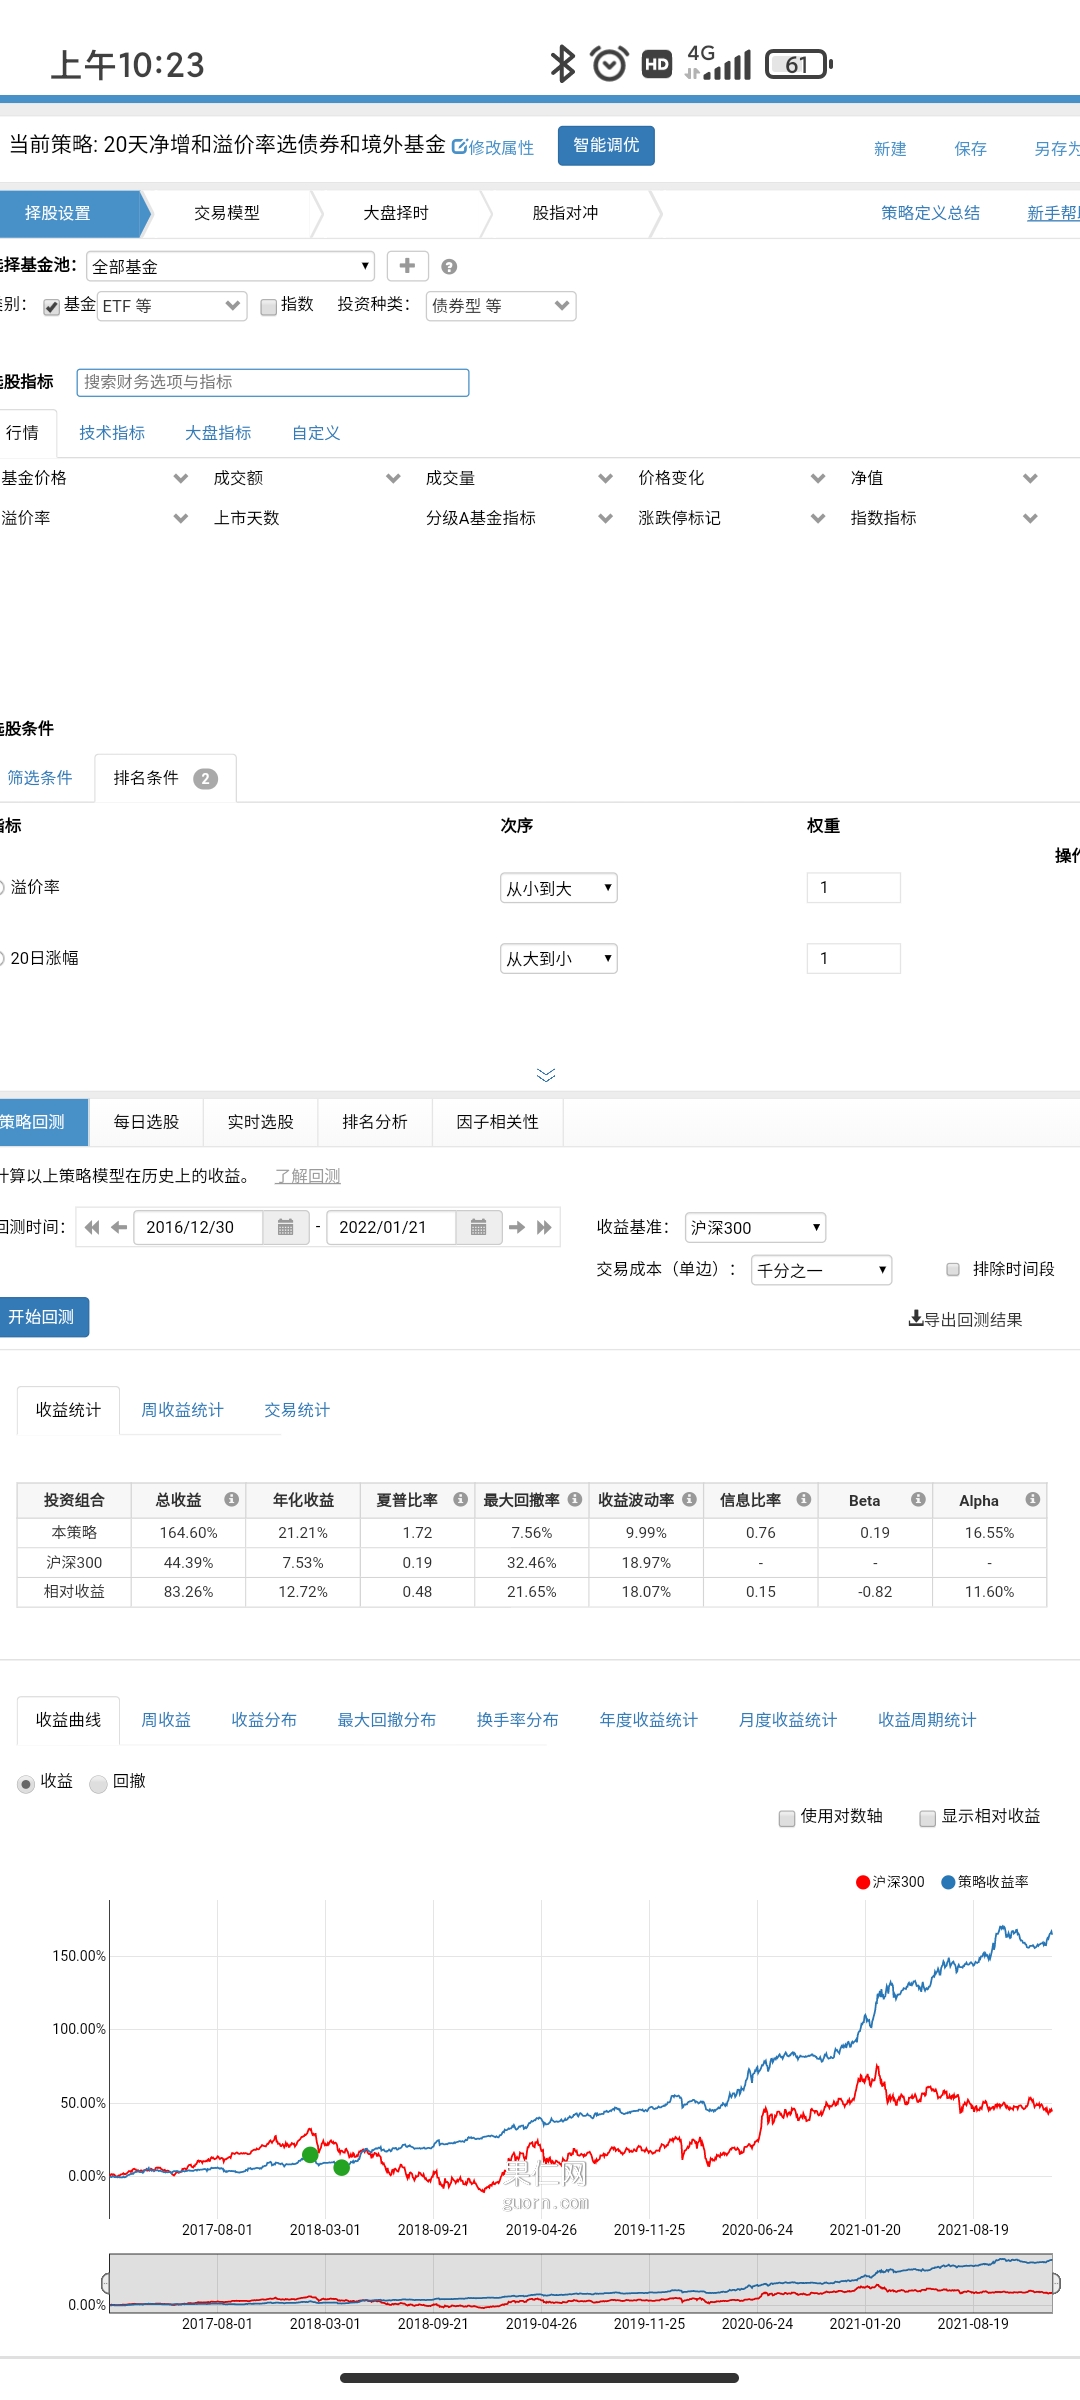Screen dimensions: 1080x2400
Task: Switch to 大盘择时 step
Action: pos(396,213)
